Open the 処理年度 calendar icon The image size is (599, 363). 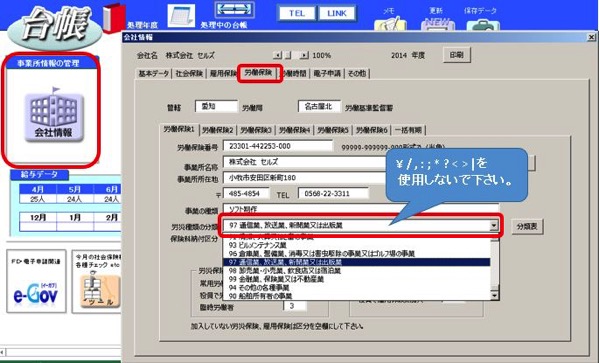coord(181,15)
